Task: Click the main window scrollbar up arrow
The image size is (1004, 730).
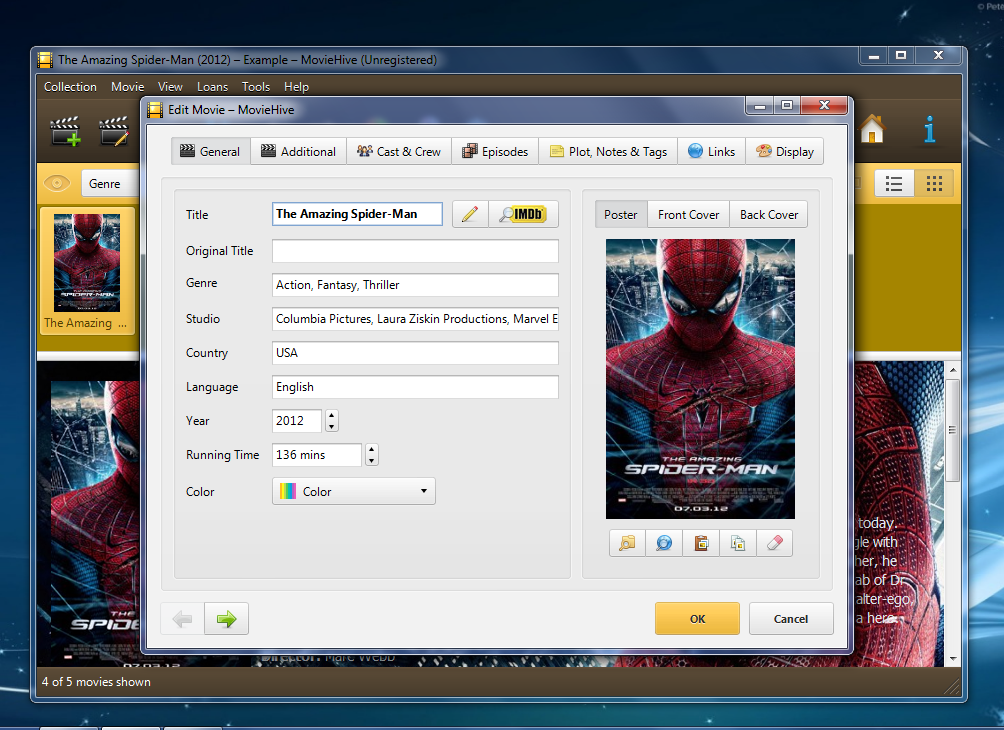Action: (953, 369)
